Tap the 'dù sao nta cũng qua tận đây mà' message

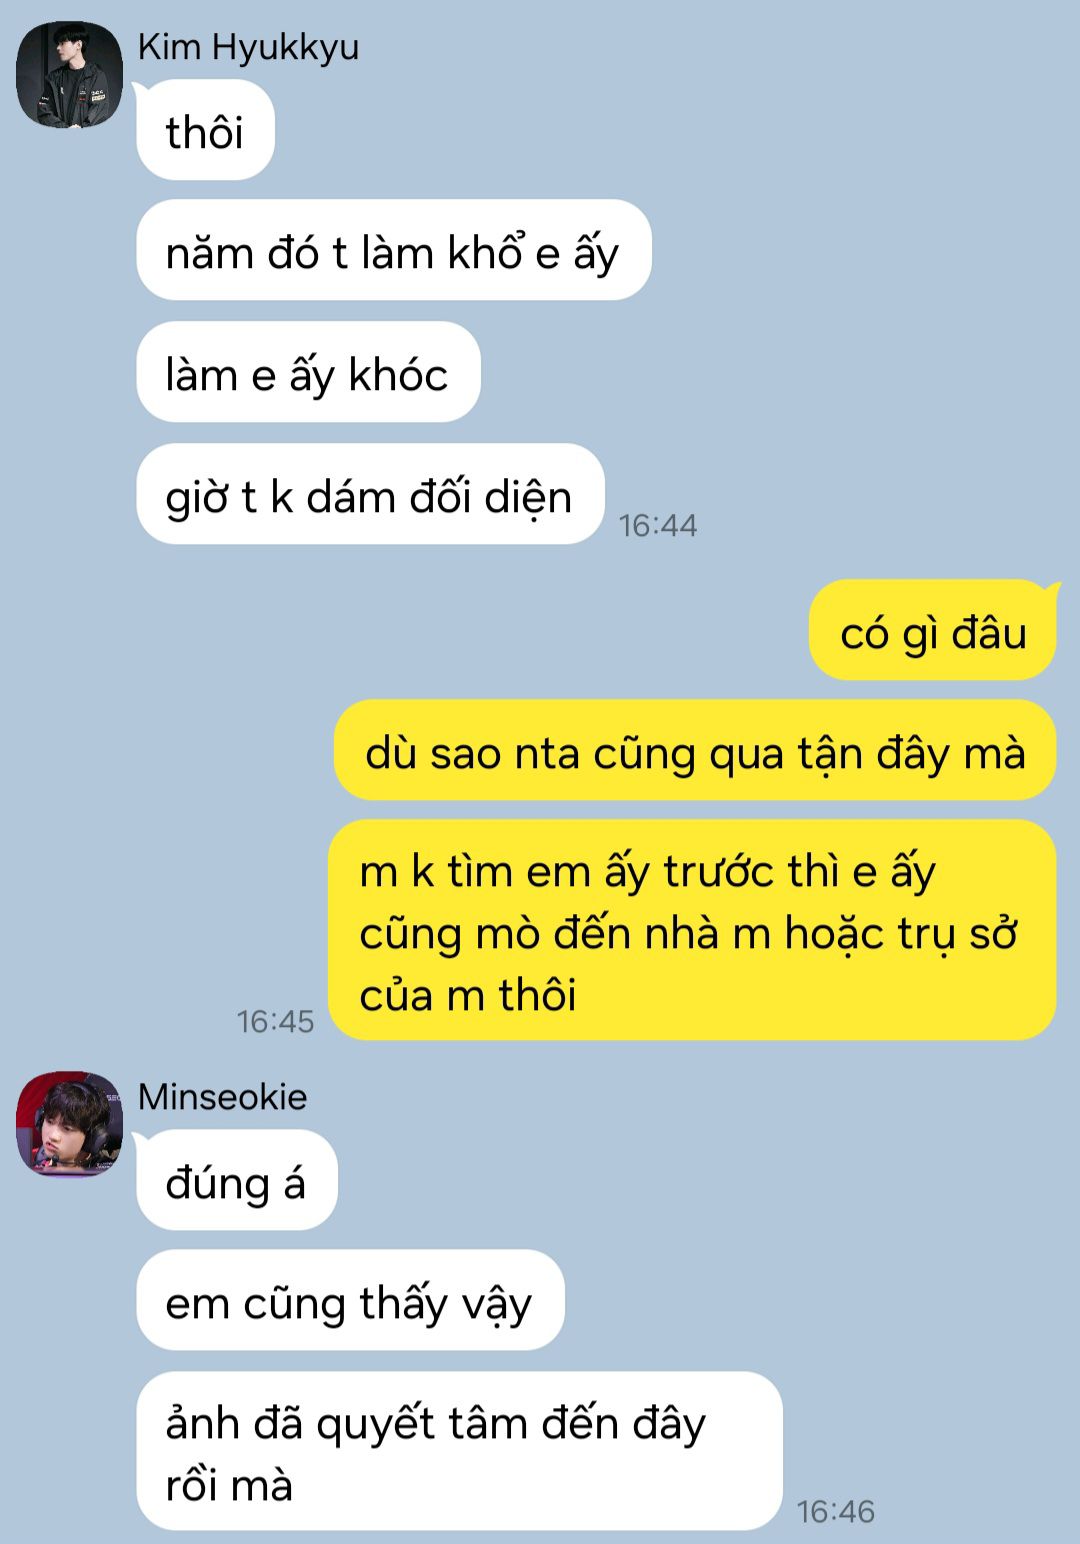coord(695,751)
